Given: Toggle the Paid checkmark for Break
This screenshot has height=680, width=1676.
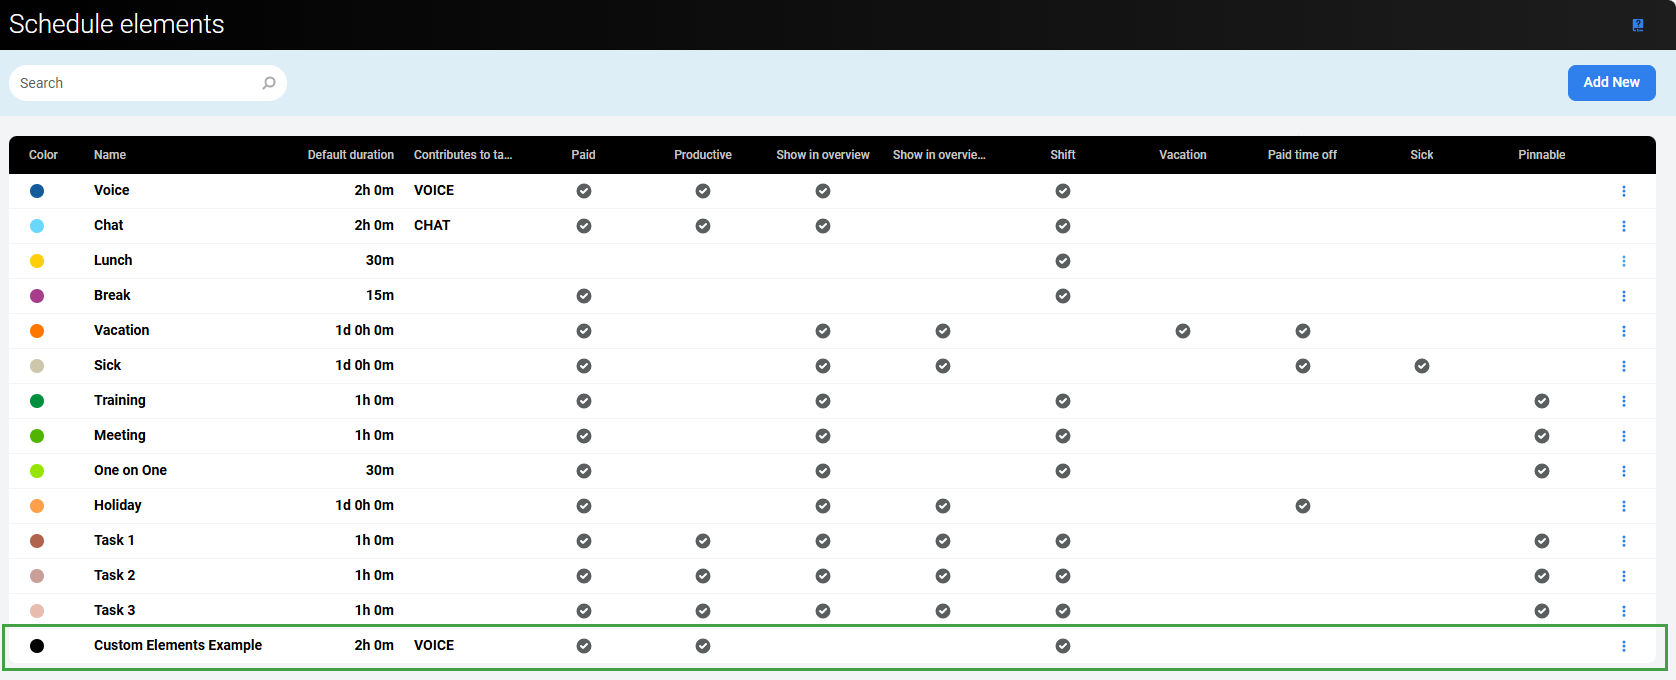Looking at the screenshot, I should coord(584,296).
